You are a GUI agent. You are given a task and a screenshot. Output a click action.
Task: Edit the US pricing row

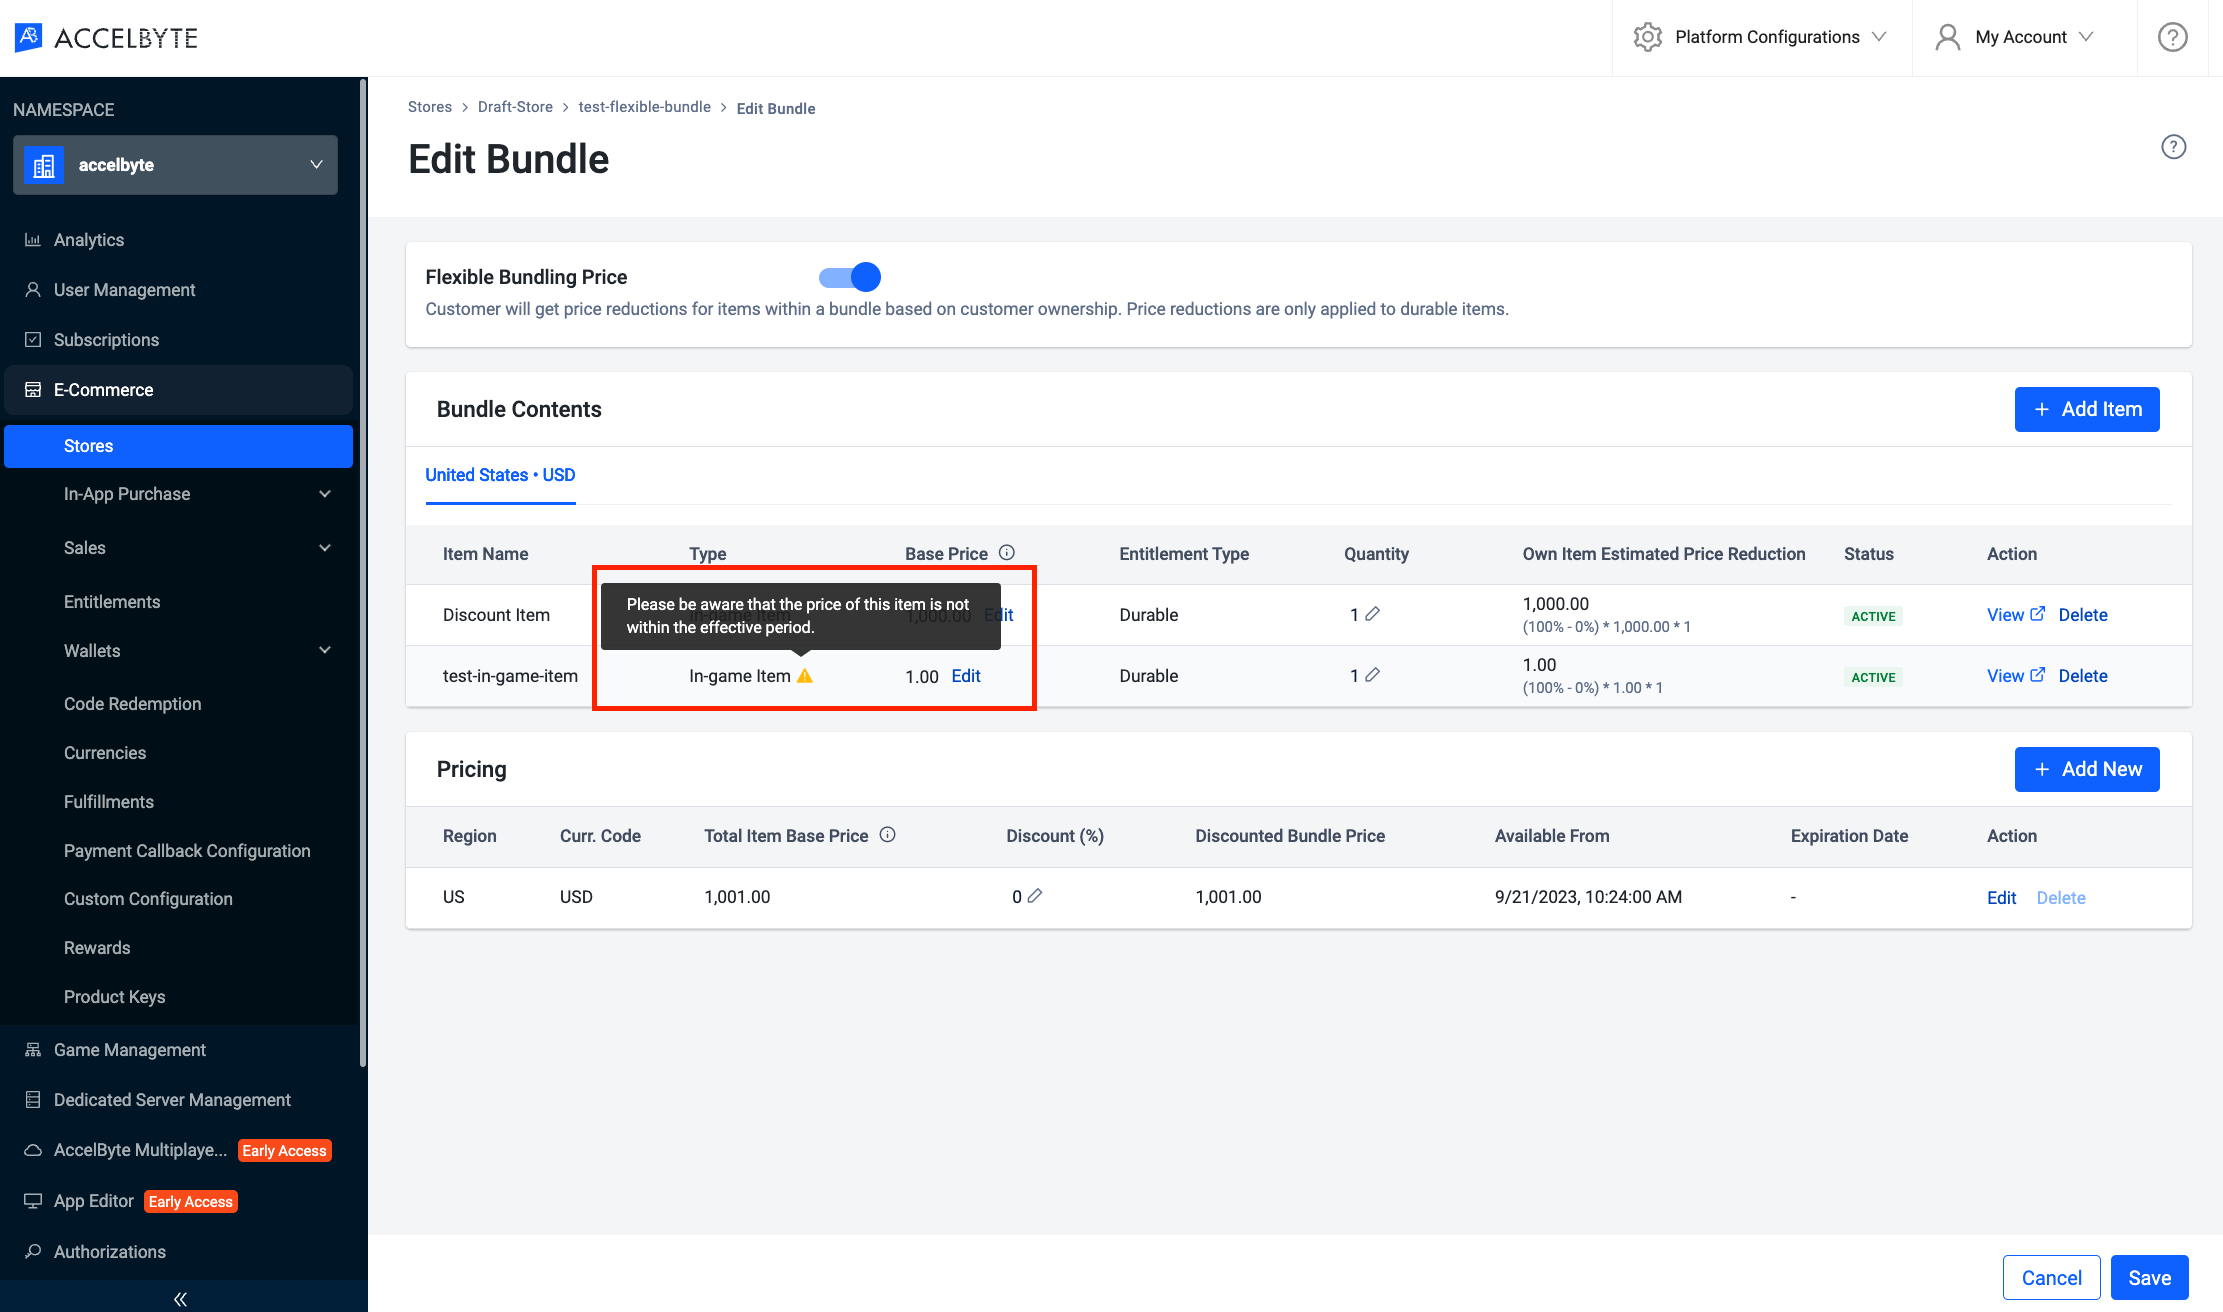click(2001, 897)
